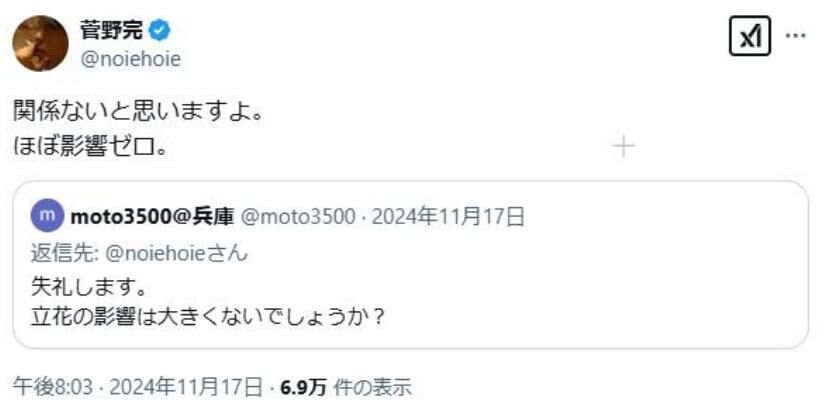Open 菅野完's profile avatar photo
Viewport: 824px width, 406px height.
point(40,43)
